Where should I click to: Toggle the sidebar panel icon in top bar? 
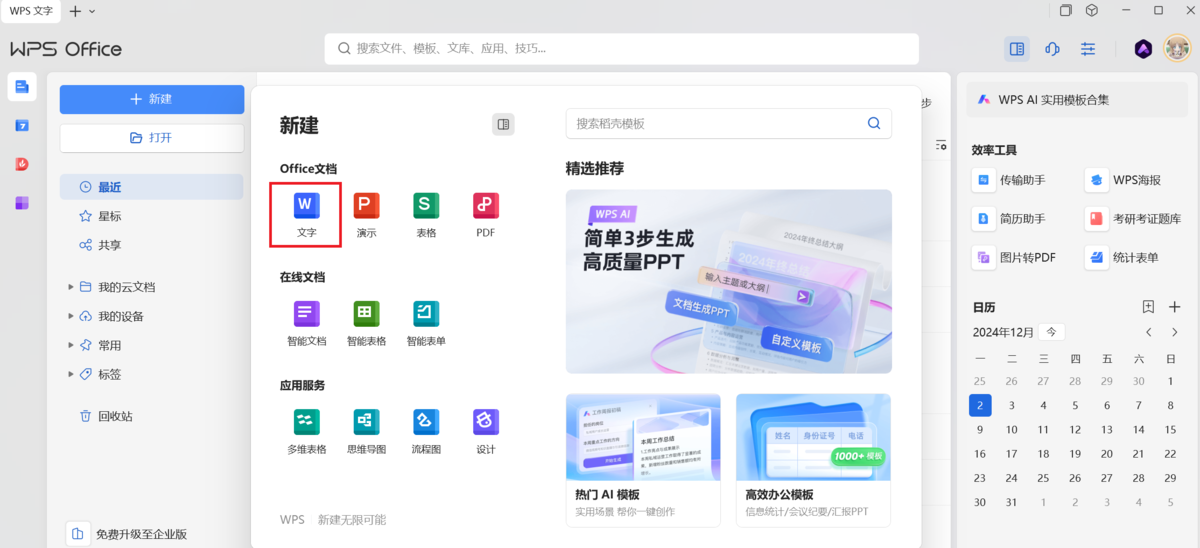tap(1017, 48)
